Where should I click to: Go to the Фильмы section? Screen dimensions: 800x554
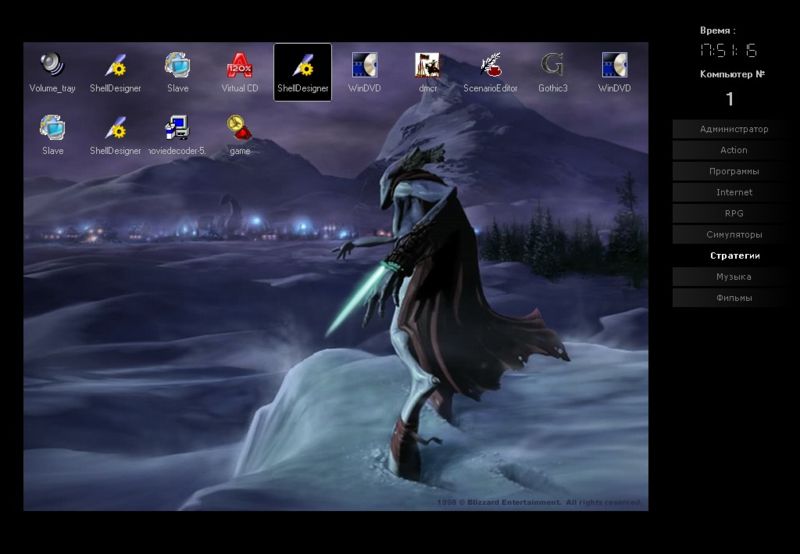(x=734, y=298)
